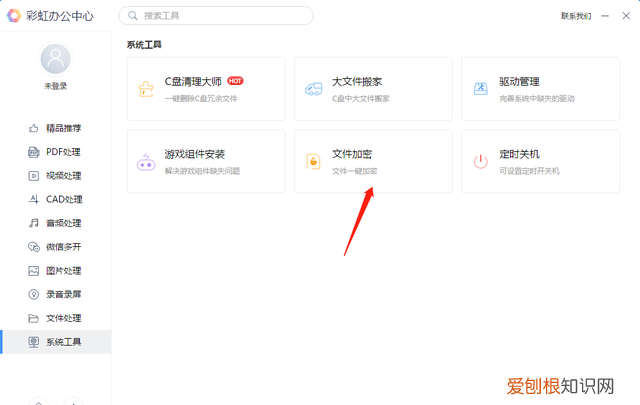This screenshot has height=405, width=640.
Task: Click the monitor icon beside 系统工具
Action: 33,342
